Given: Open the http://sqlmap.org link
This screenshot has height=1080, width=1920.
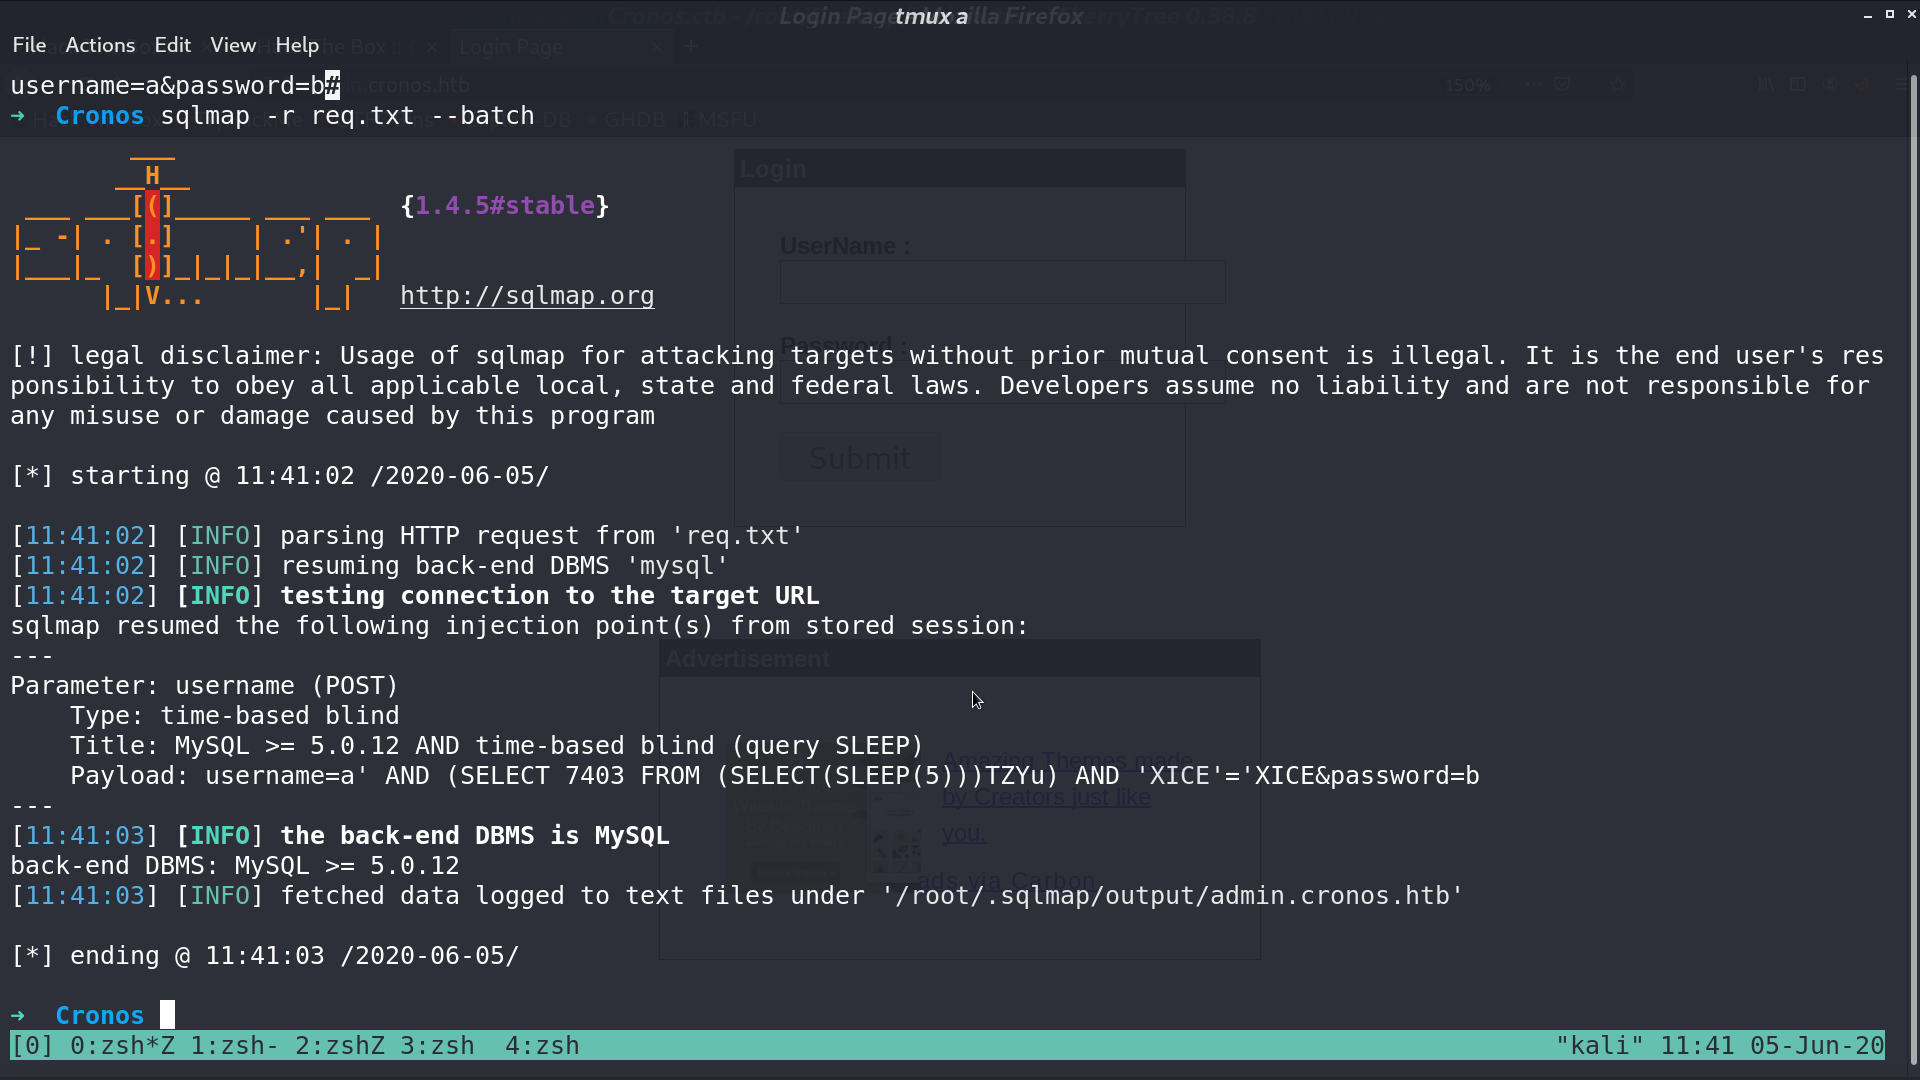Looking at the screenshot, I should (x=527, y=296).
